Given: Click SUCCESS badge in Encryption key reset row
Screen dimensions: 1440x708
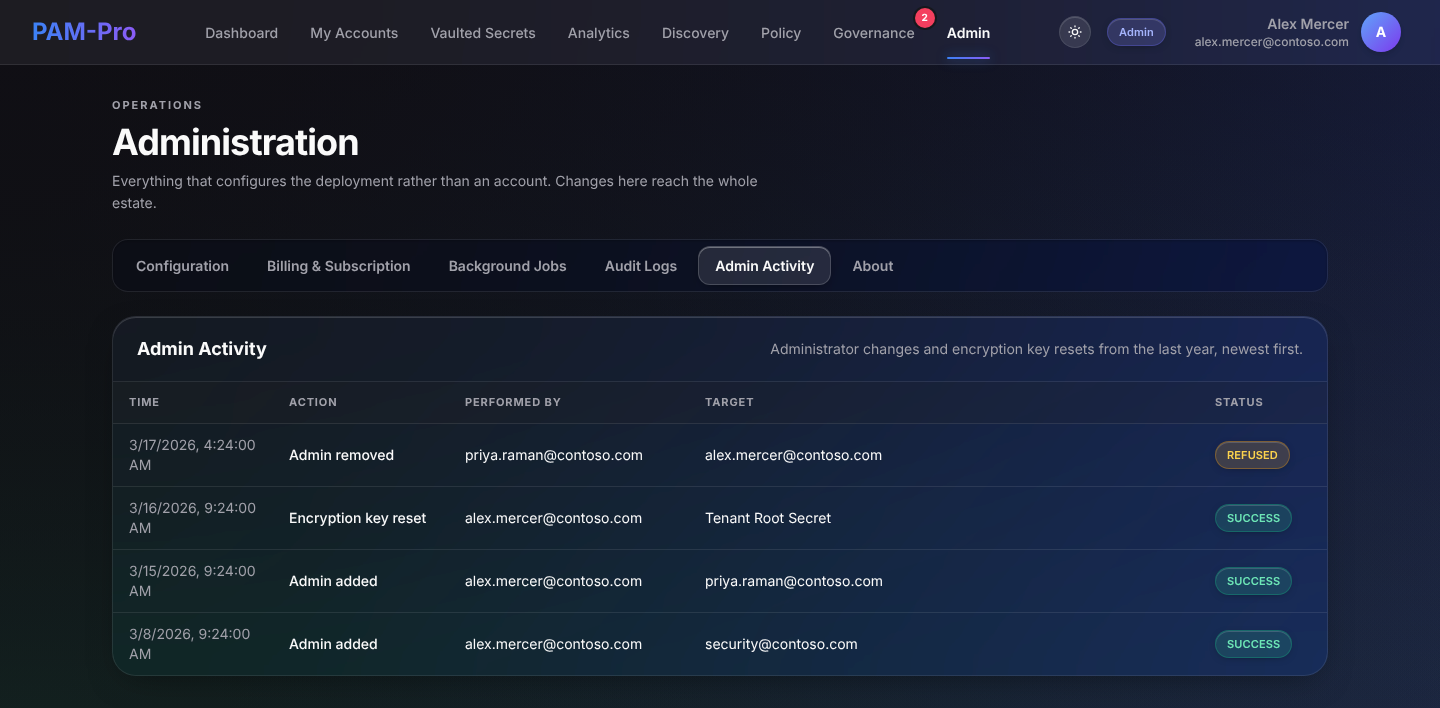Looking at the screenshot, I should pyautogui.click(x=1253, y=518).
